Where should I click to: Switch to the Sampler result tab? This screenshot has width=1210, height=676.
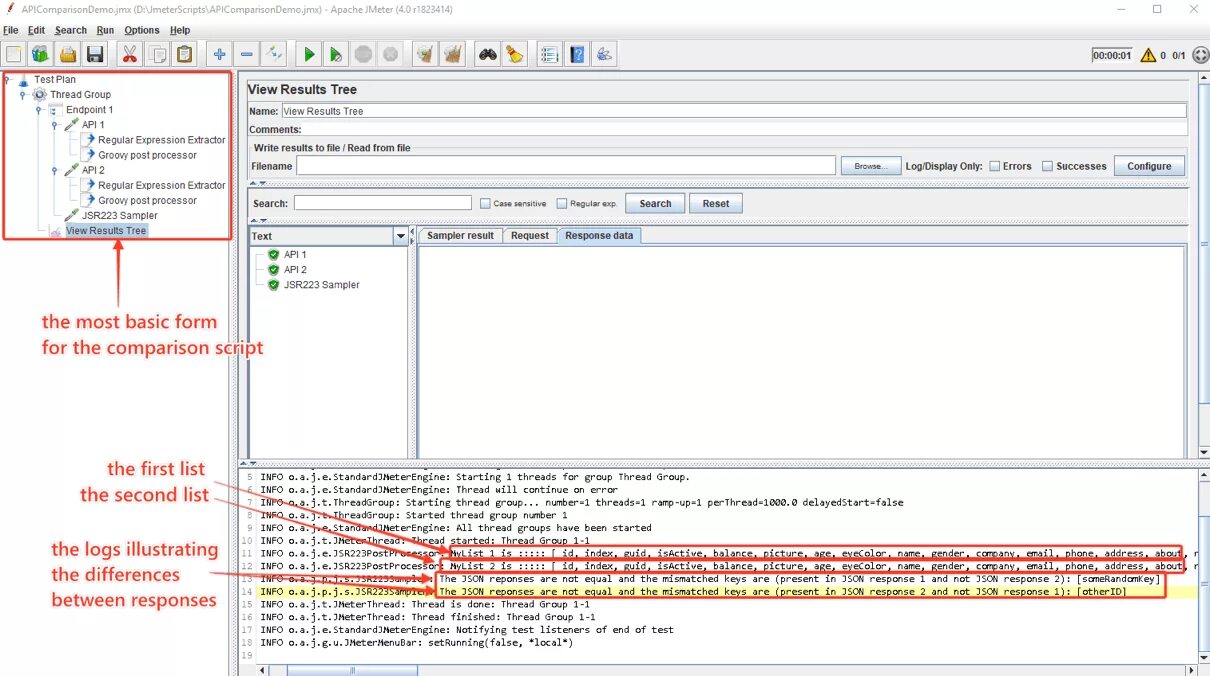click(460, 236)
